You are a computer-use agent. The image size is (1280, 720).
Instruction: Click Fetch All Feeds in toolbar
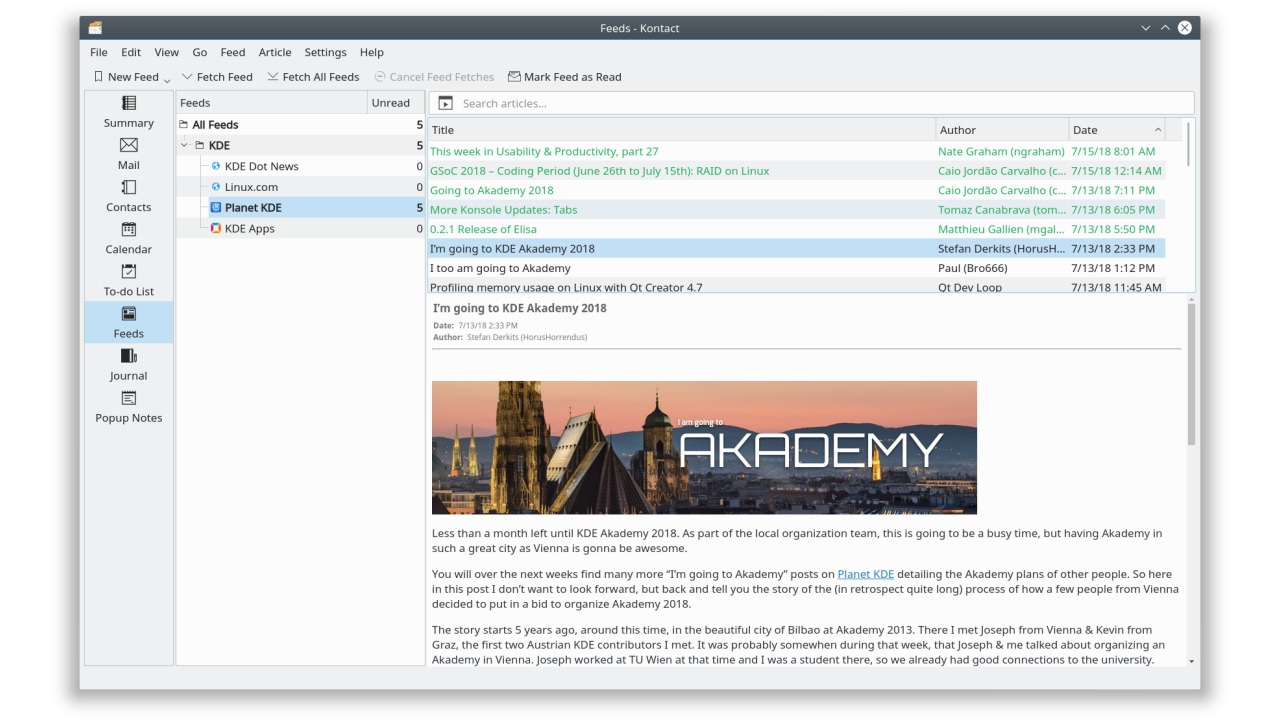(x=313, y=77)
